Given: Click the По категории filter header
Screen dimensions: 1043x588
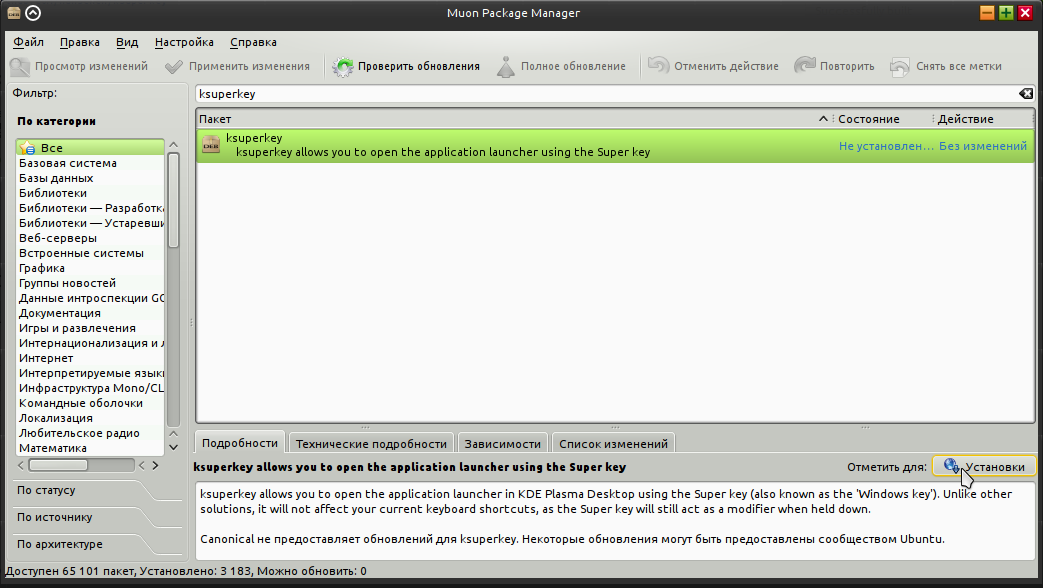Looking at the screenshot, I should point(57,121).
